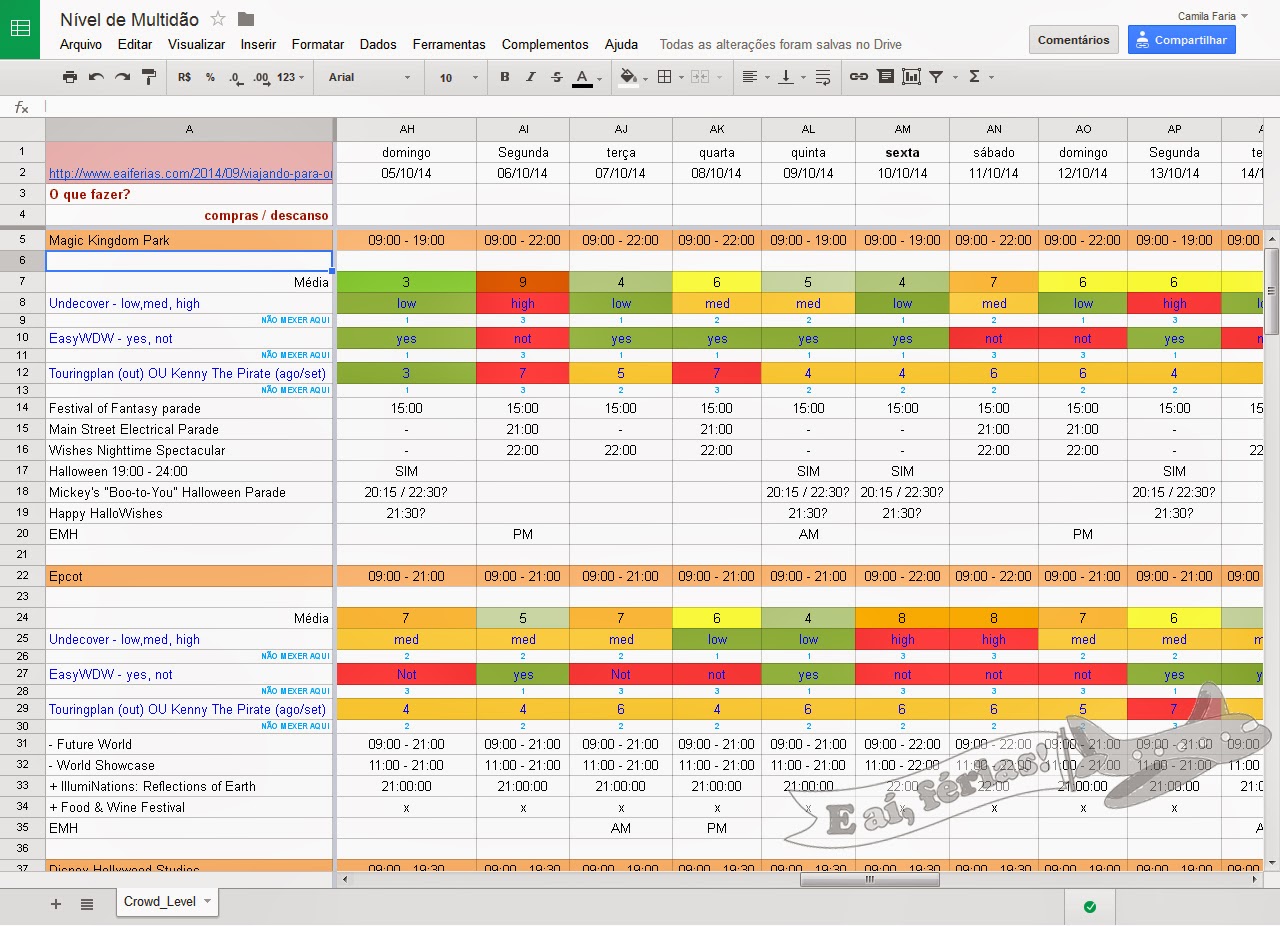Click the formula bar input field
Viewport: 1280px width, 926px height.
click(x=660, y=107)
